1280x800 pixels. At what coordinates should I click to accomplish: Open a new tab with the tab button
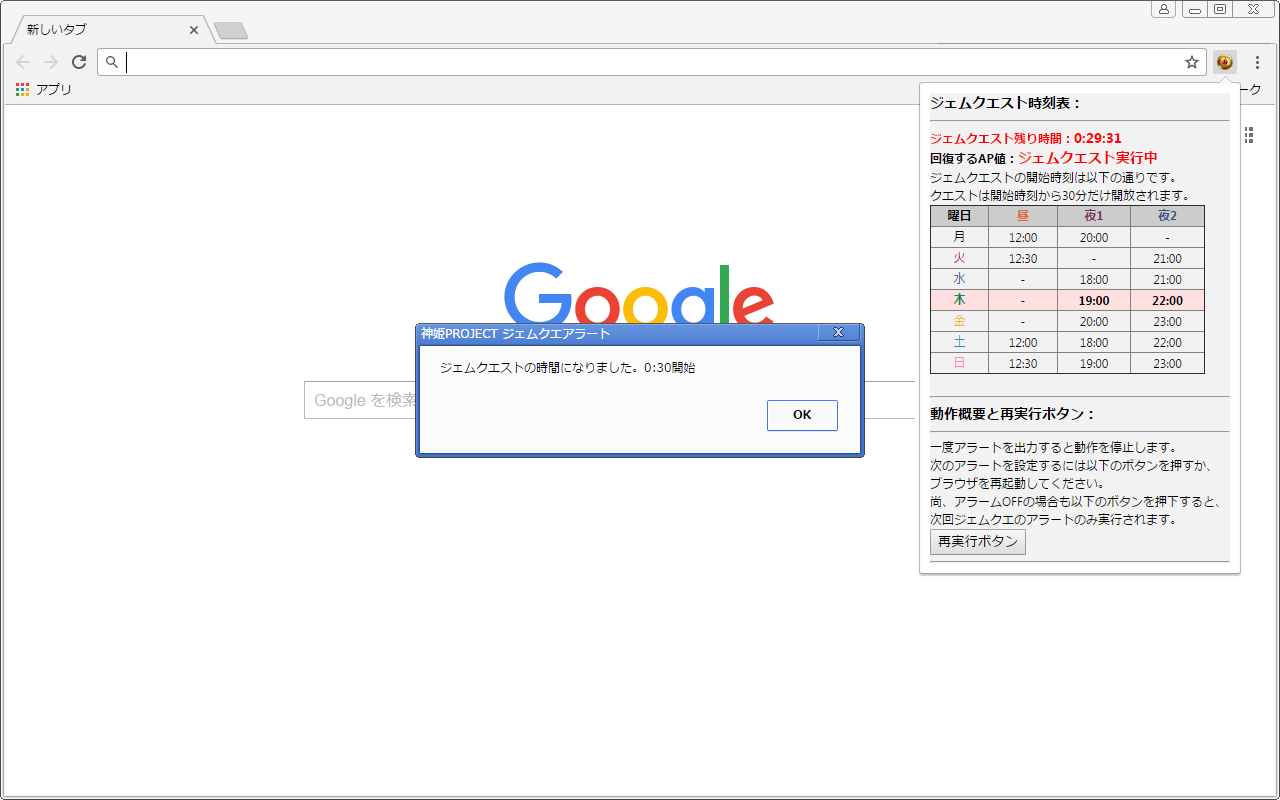click(231, 31)
